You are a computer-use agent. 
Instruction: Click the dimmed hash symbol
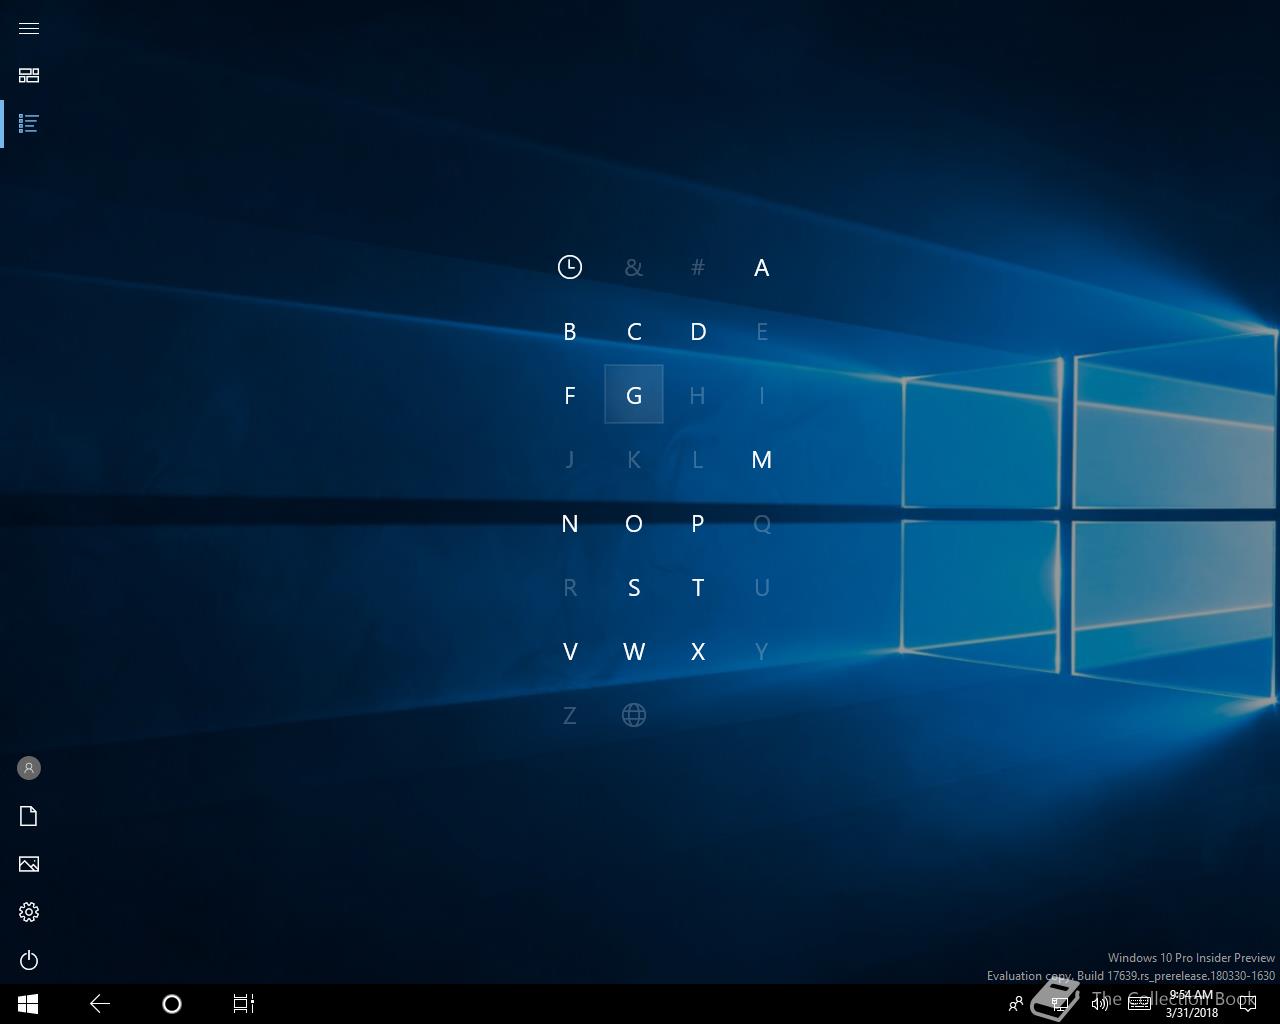click(x=698, y=268)
